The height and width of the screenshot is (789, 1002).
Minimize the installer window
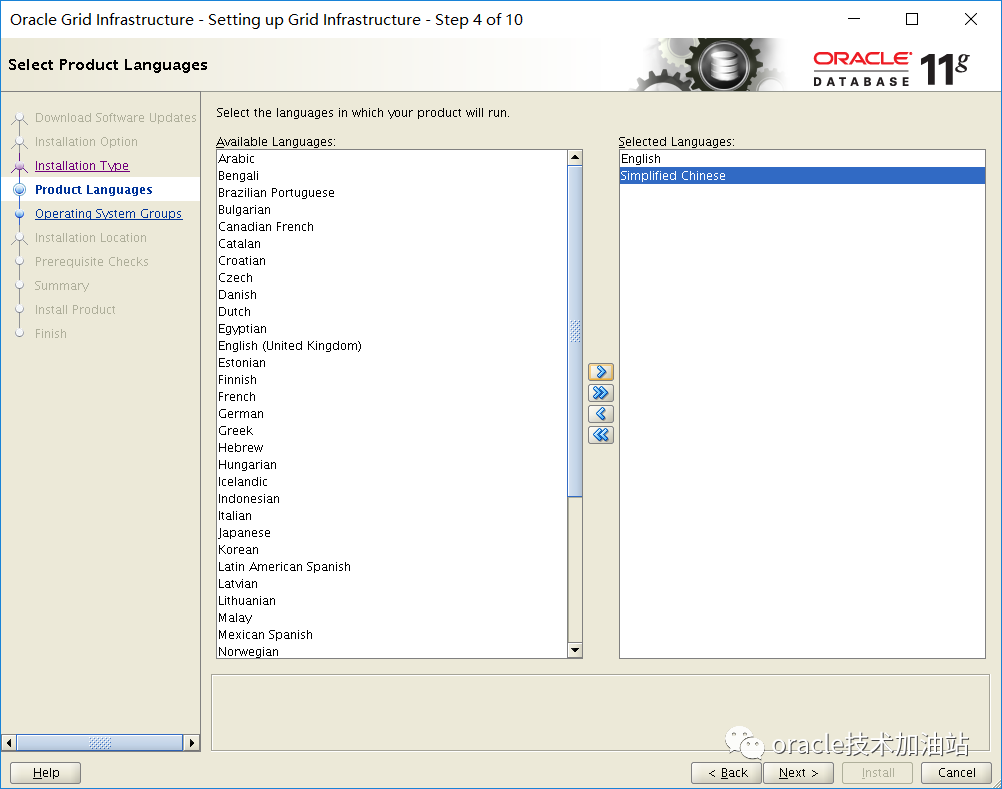pyautogui.click(x=854, y=19)
